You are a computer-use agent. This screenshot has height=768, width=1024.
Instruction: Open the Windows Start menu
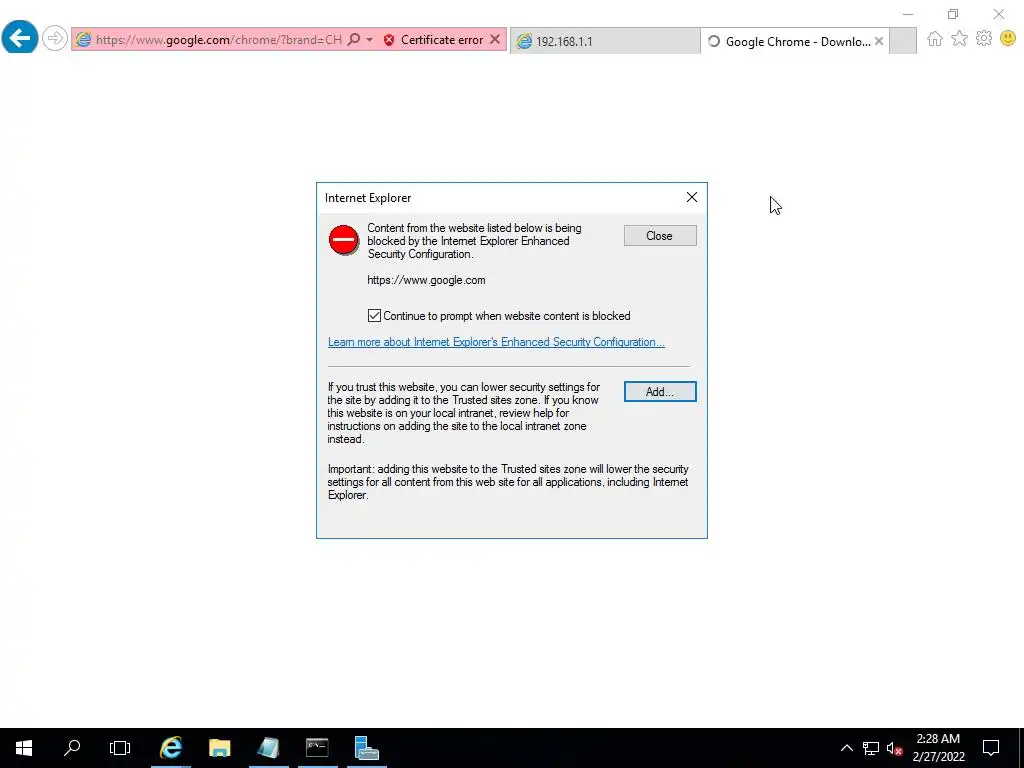[x=24, y=748]
